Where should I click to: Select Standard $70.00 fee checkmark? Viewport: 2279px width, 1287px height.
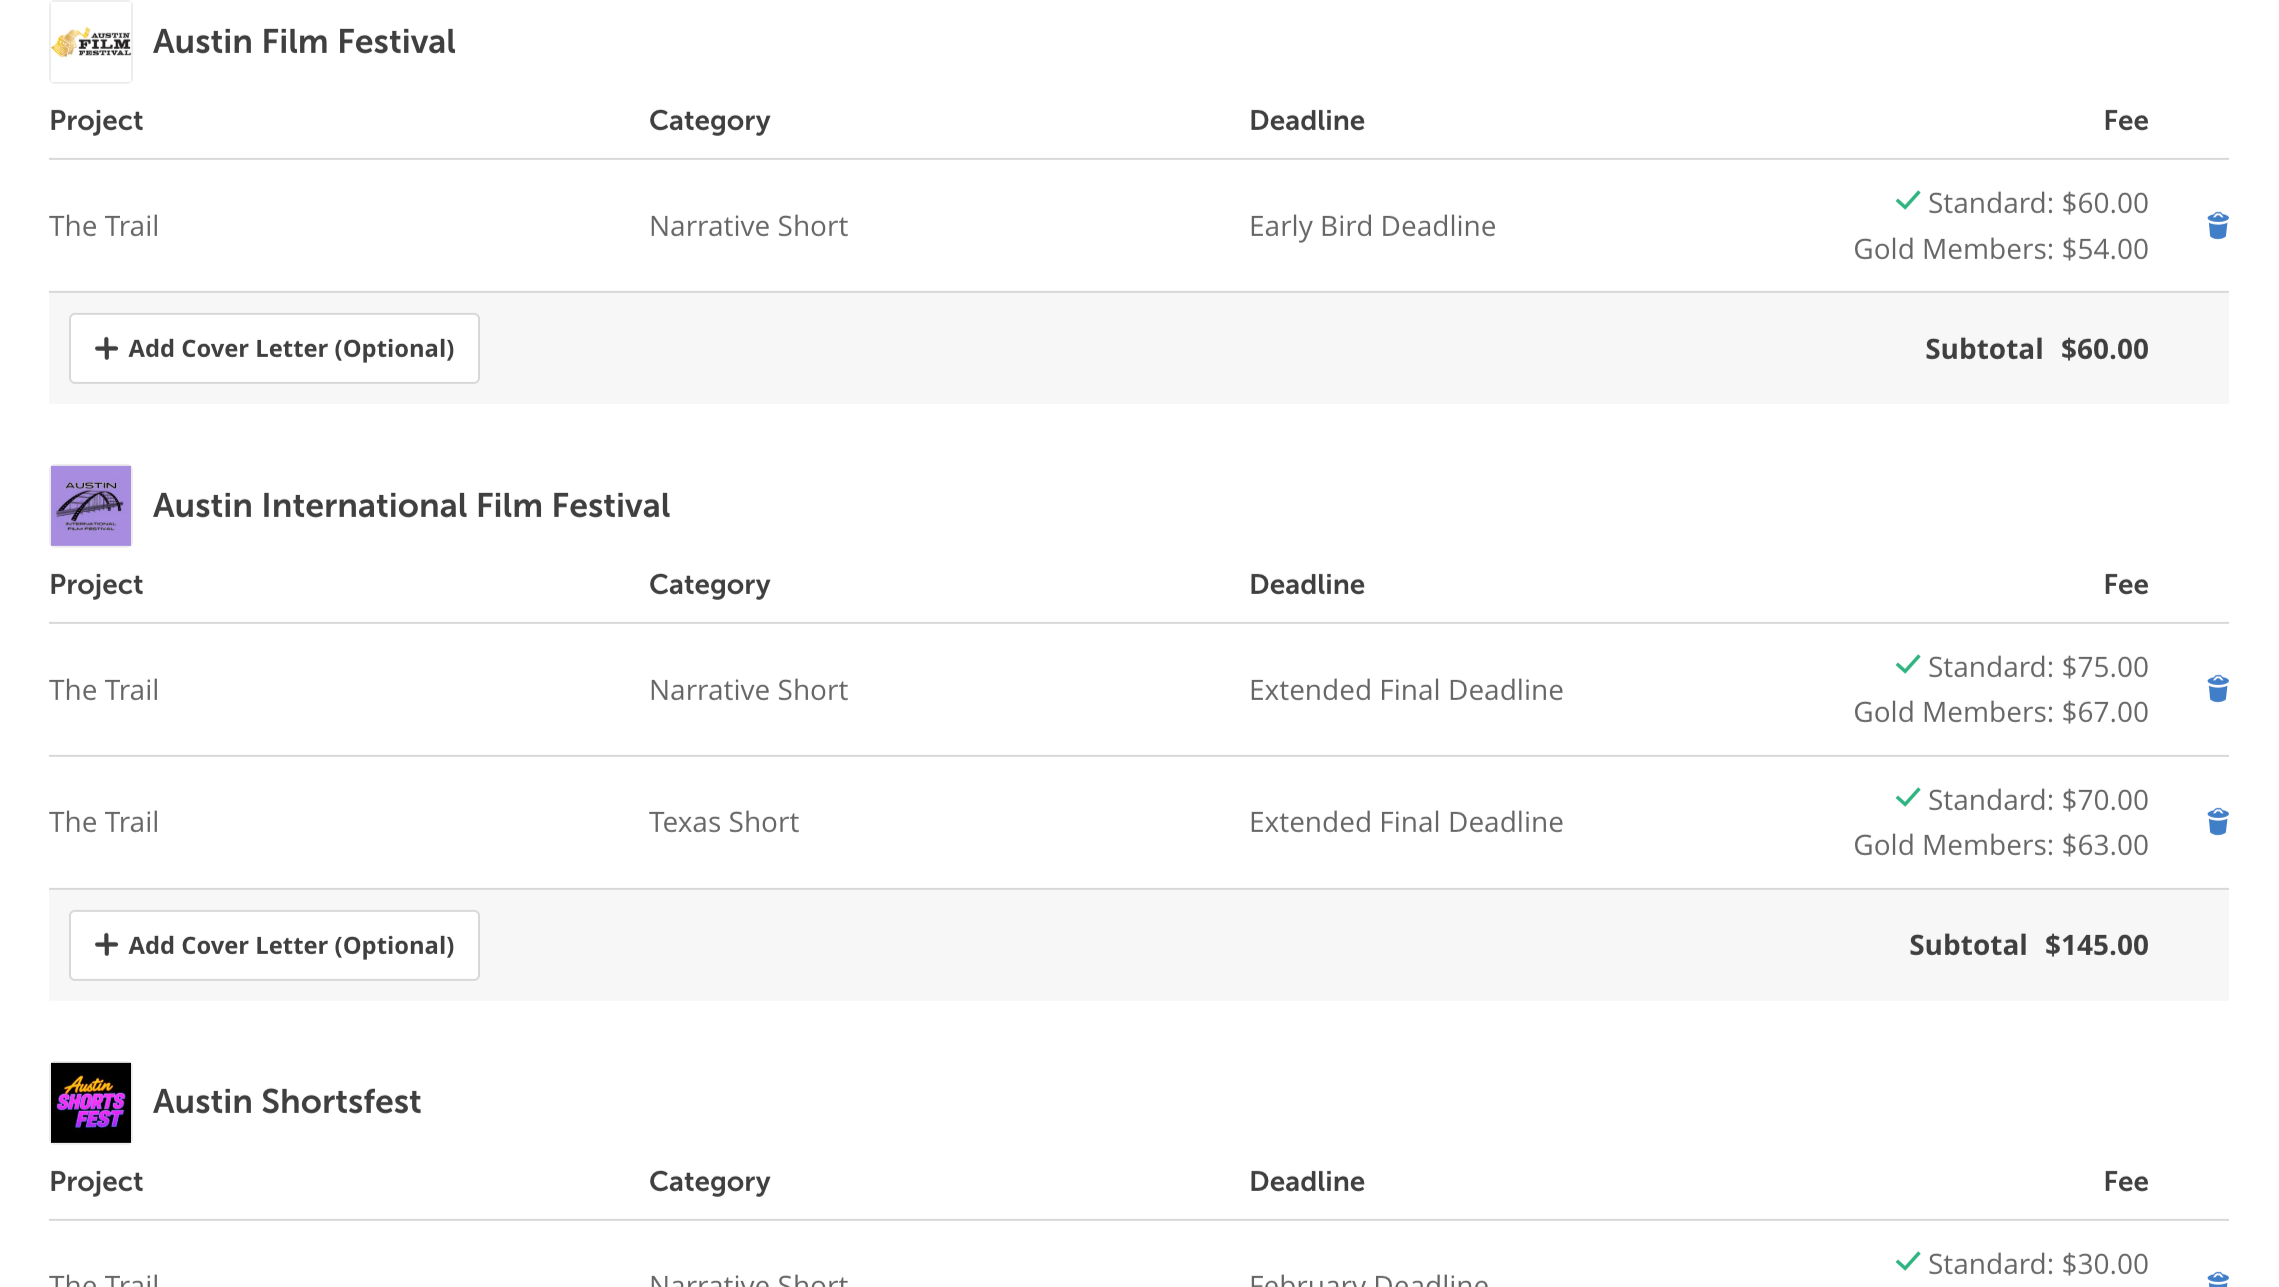(x=1907, y=799)
